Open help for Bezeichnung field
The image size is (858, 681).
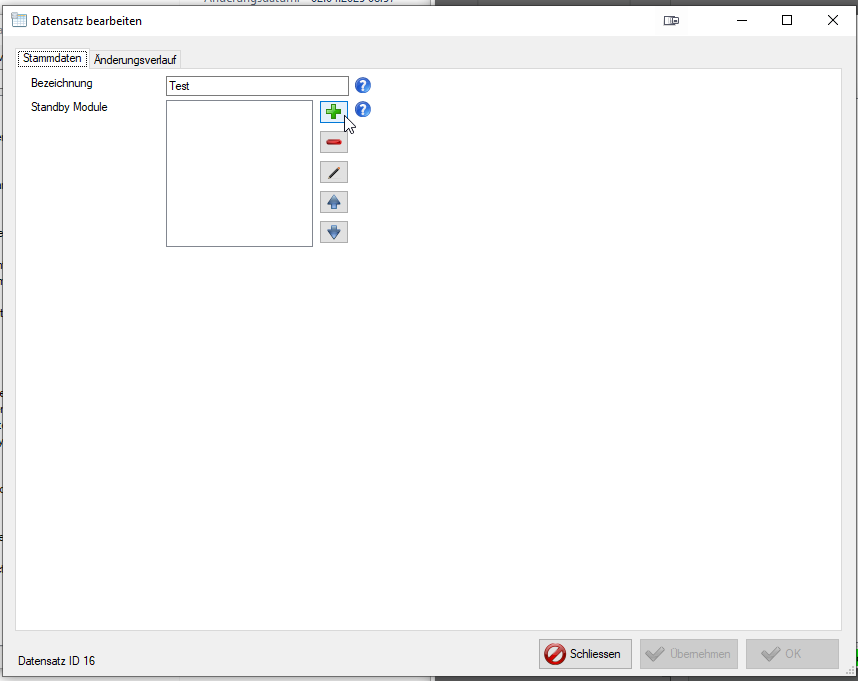tap(363, 86)
